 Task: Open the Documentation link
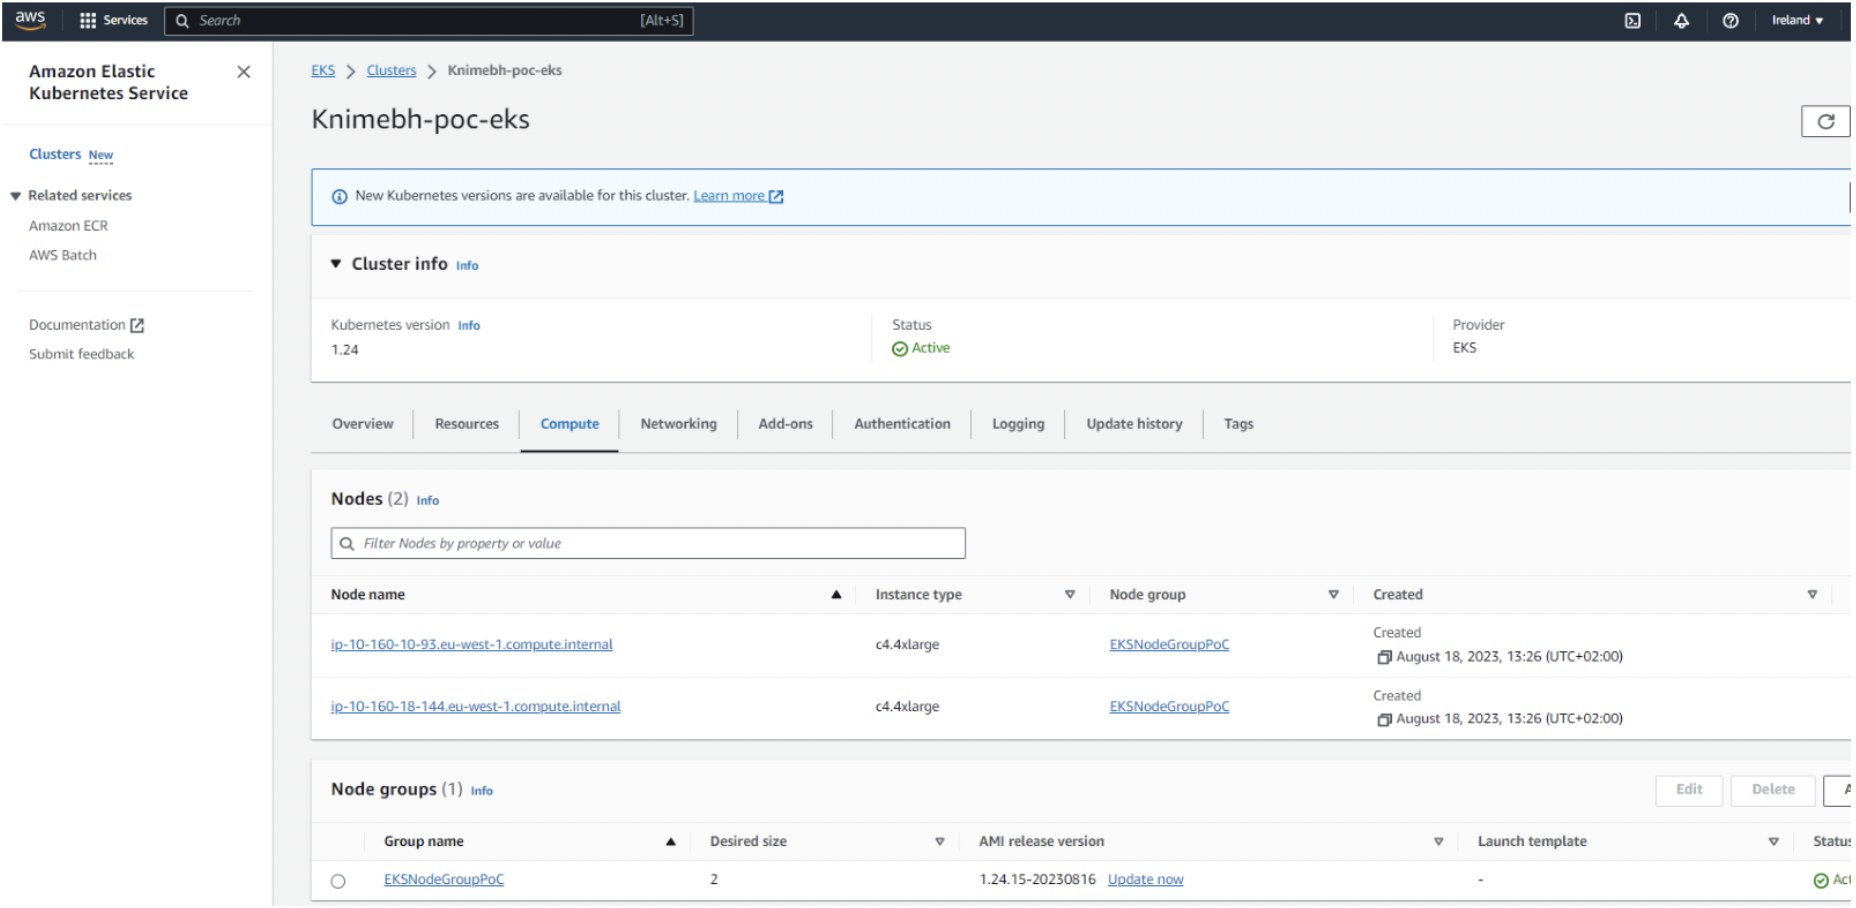(x=77, y=325)
